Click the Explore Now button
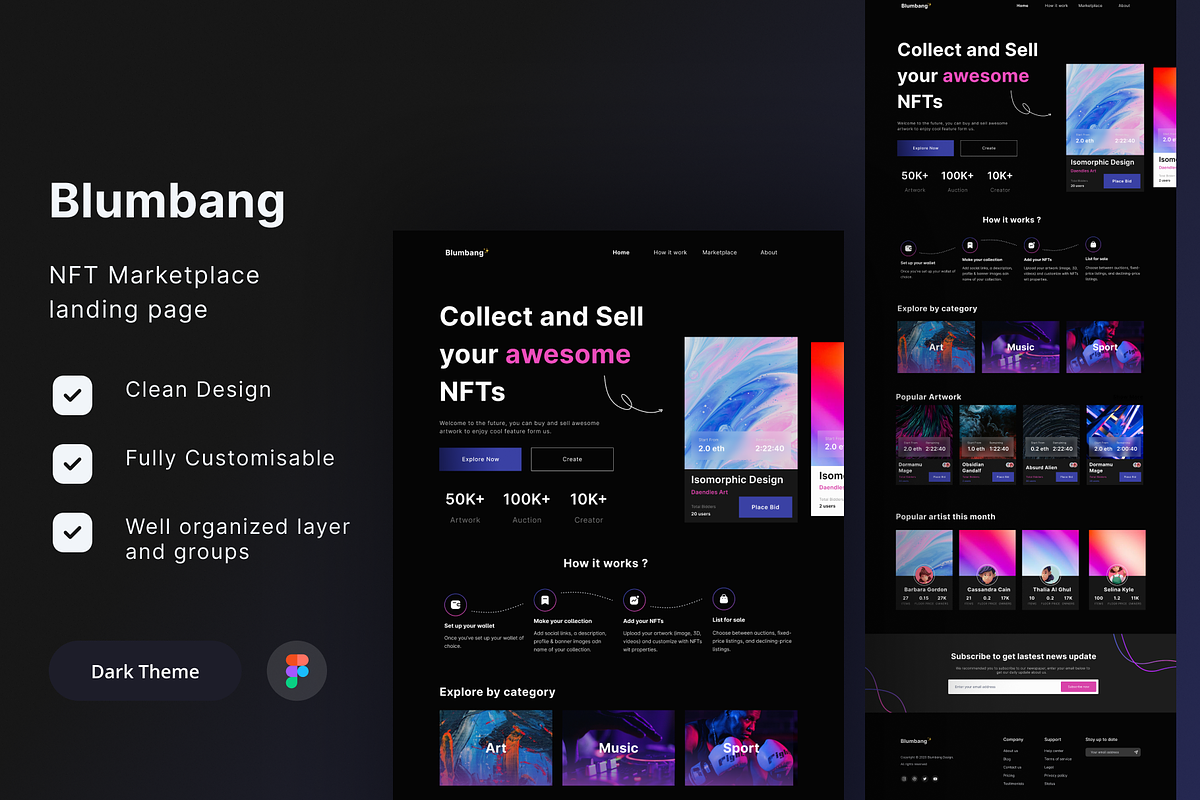The height and width of the screenshot is (800, 1200). coord(480,459)
